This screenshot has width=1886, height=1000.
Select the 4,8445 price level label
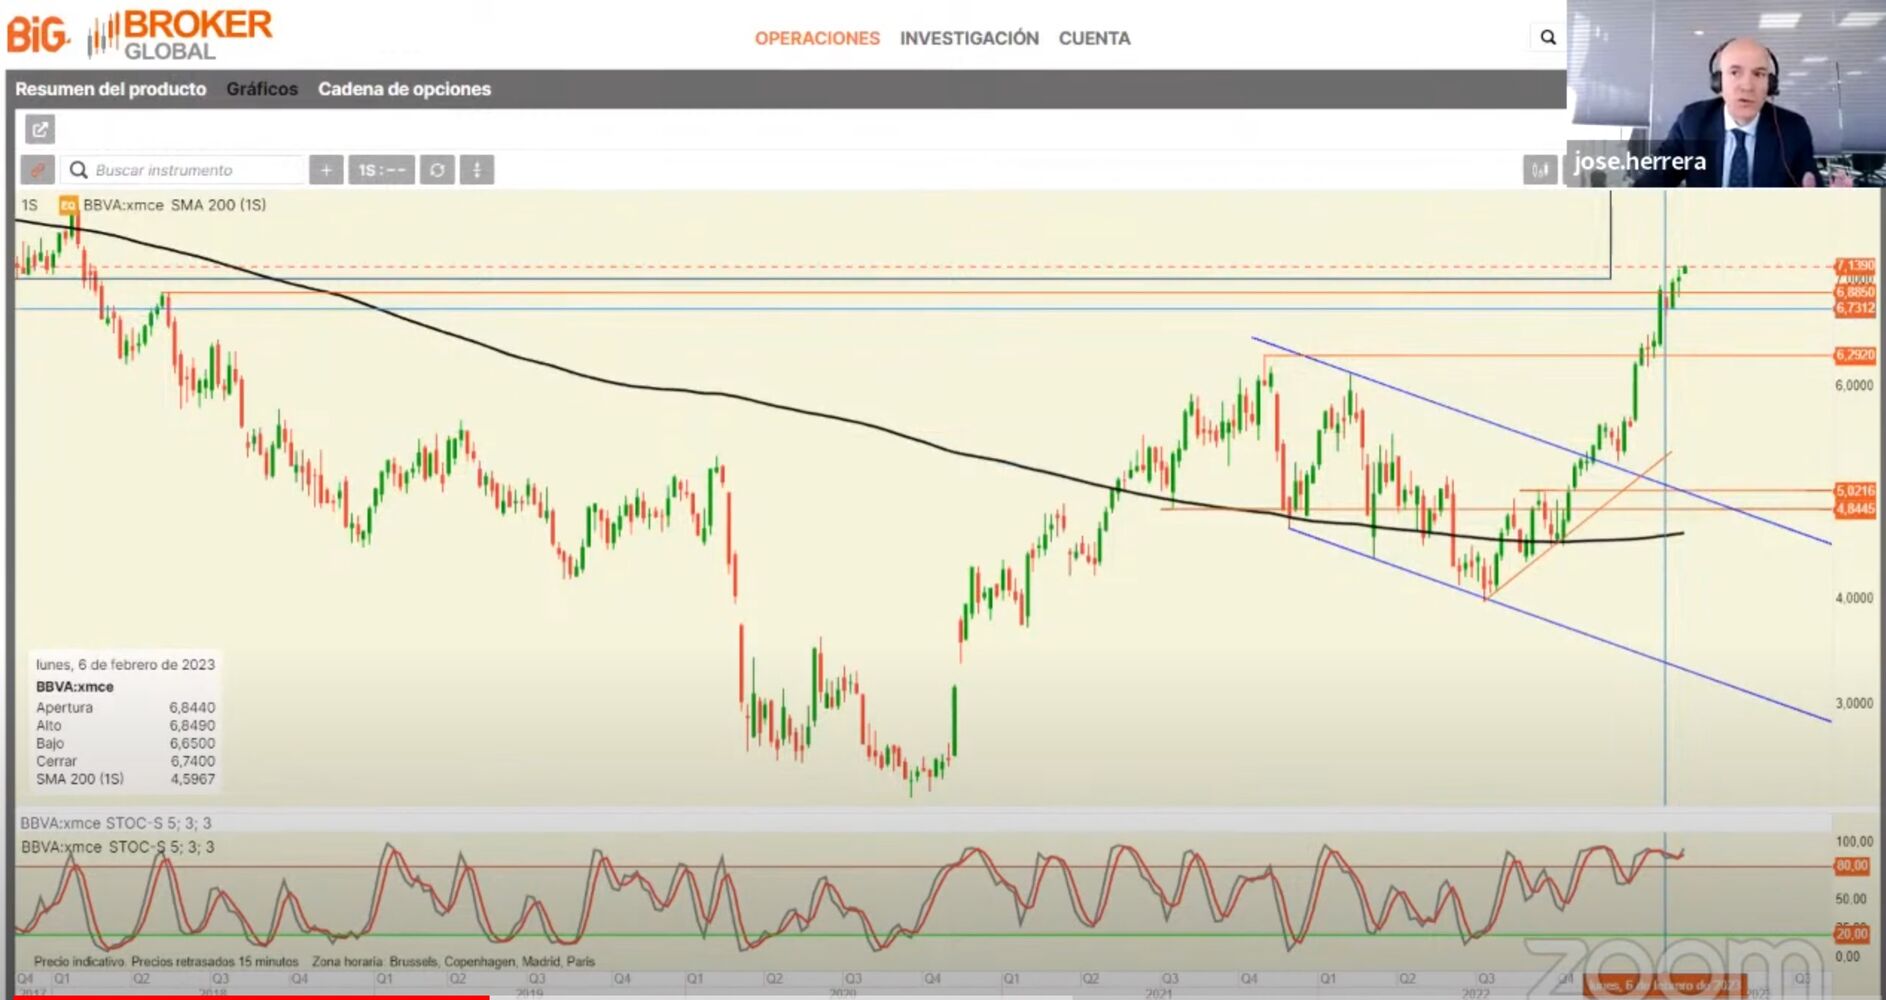pos(1855,509)
